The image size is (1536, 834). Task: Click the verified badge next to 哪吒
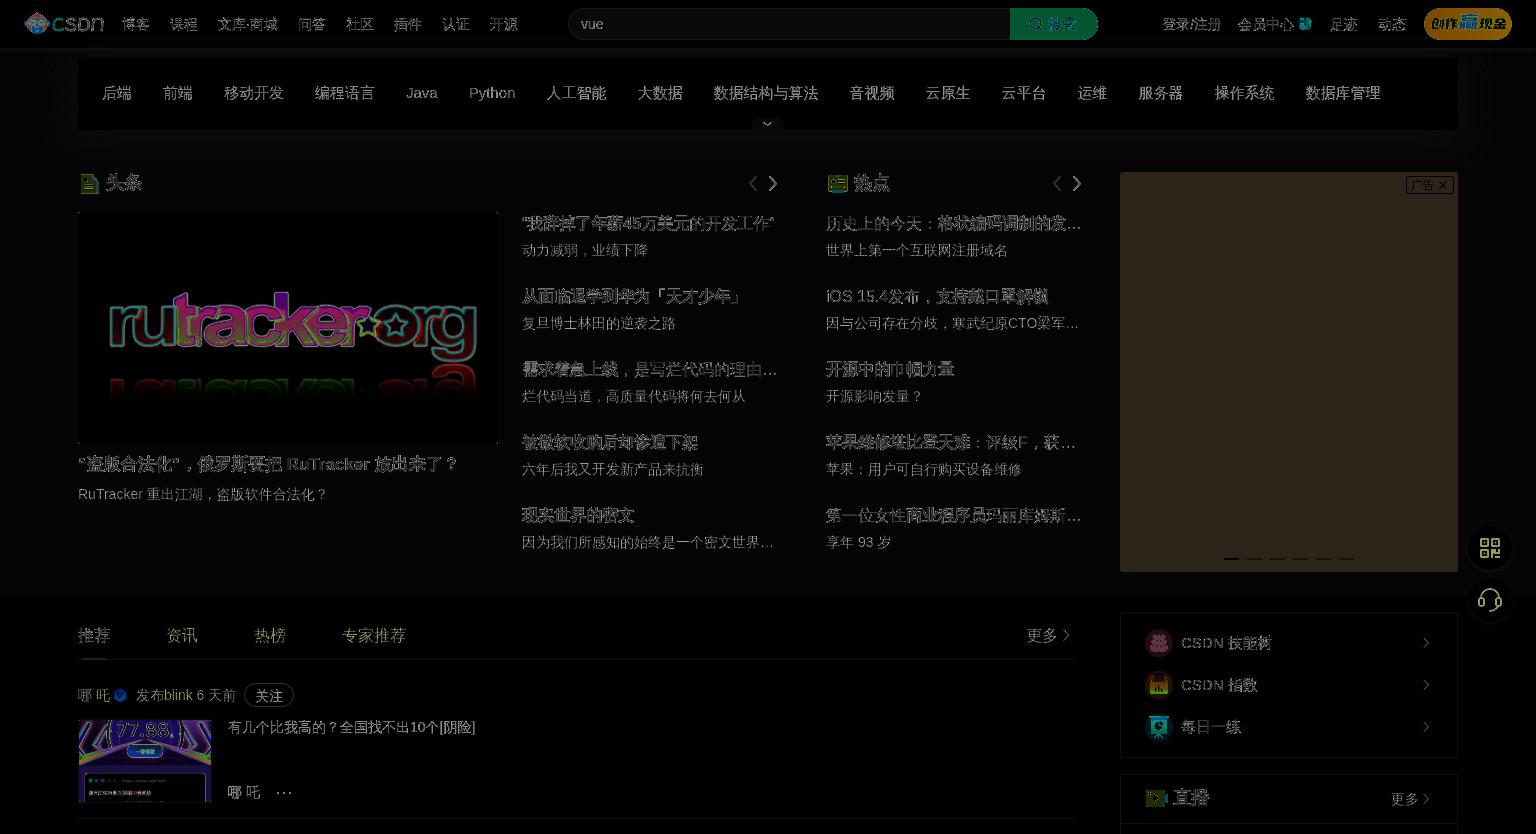(120, 695)
